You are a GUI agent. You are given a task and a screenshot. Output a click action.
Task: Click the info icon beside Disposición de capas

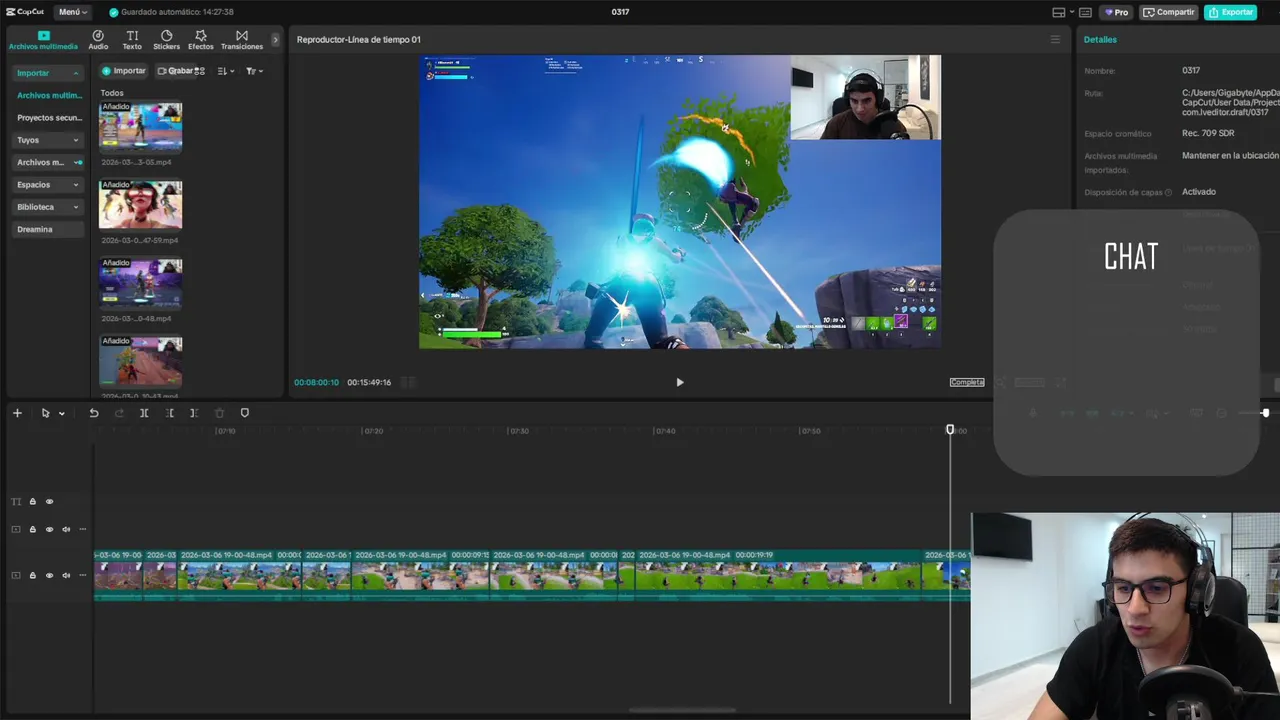[1169, 192]
